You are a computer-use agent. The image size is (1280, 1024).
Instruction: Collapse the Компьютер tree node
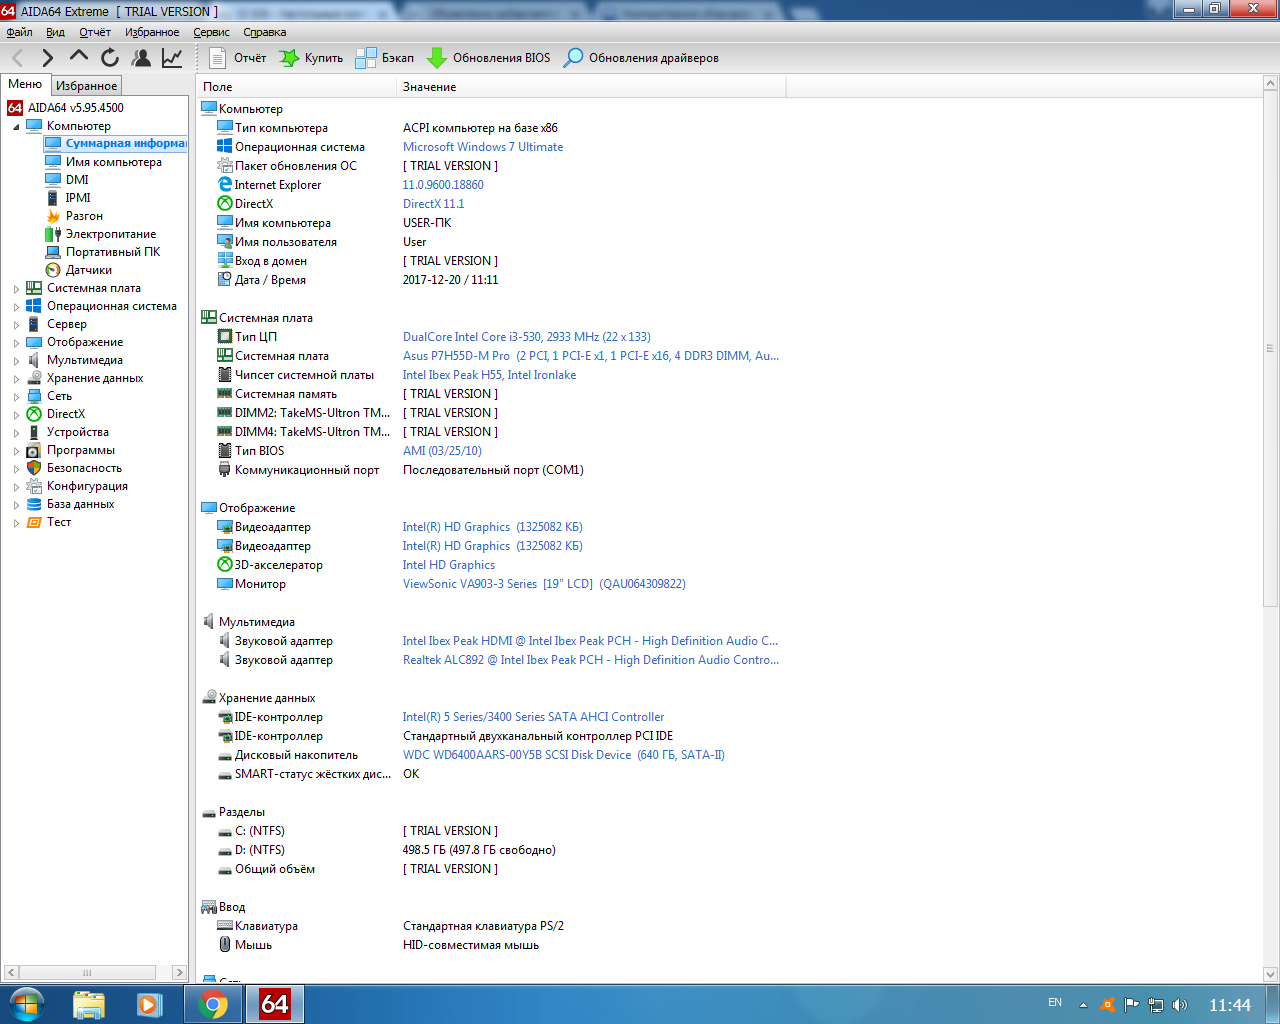point(16,127)
